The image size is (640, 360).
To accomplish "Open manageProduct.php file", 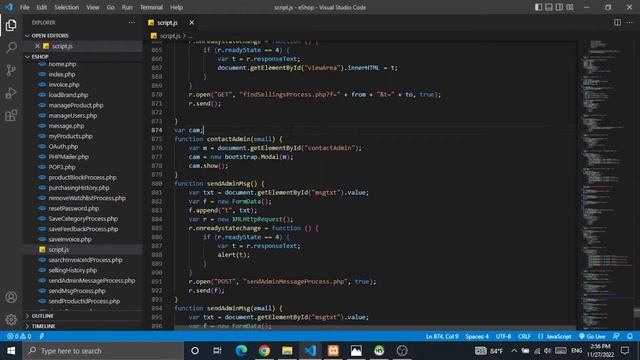I will click(x=76, y=105).
